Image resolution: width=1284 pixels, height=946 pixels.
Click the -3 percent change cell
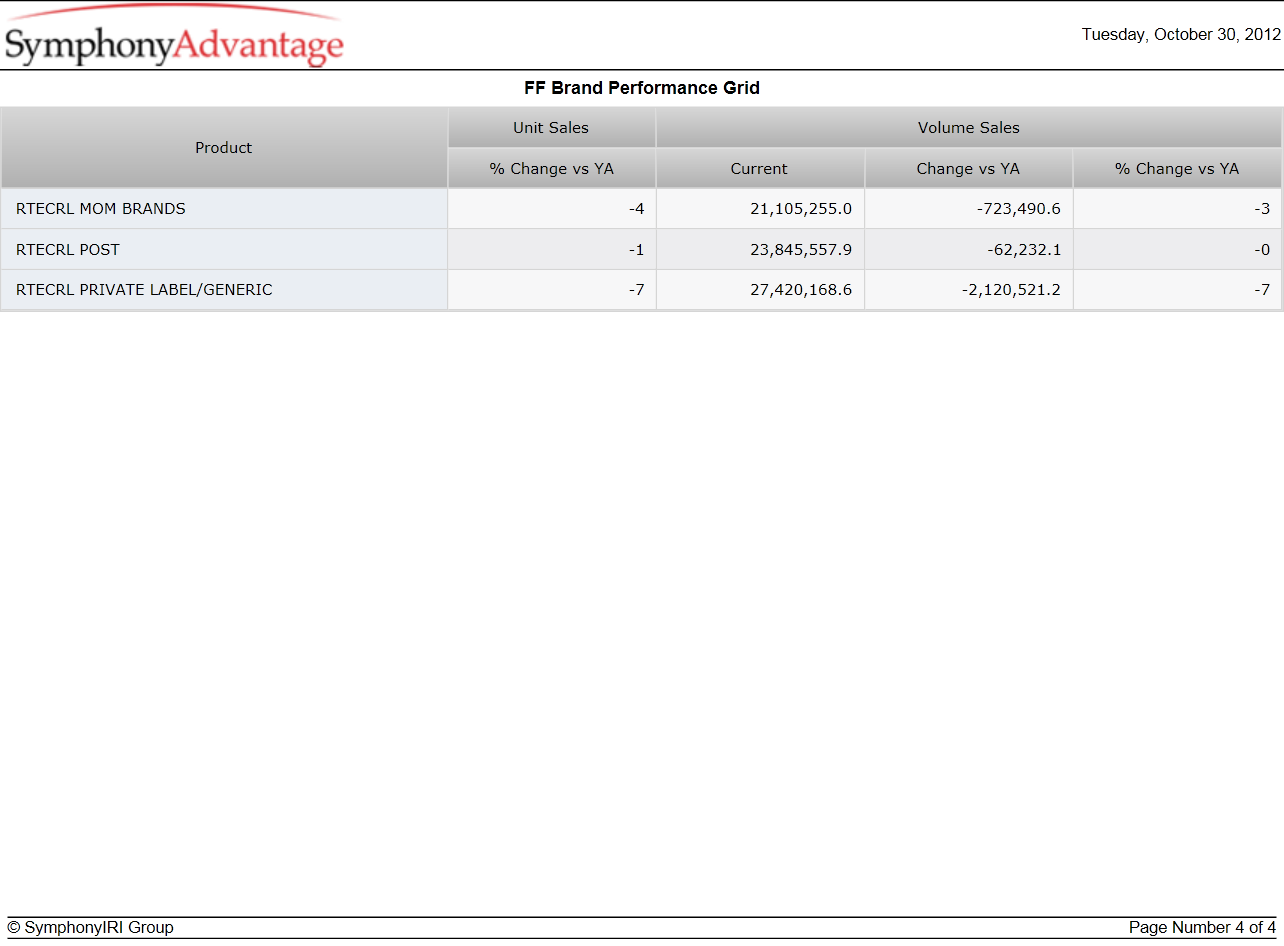pyautogui.click(x=1177, y=209)
